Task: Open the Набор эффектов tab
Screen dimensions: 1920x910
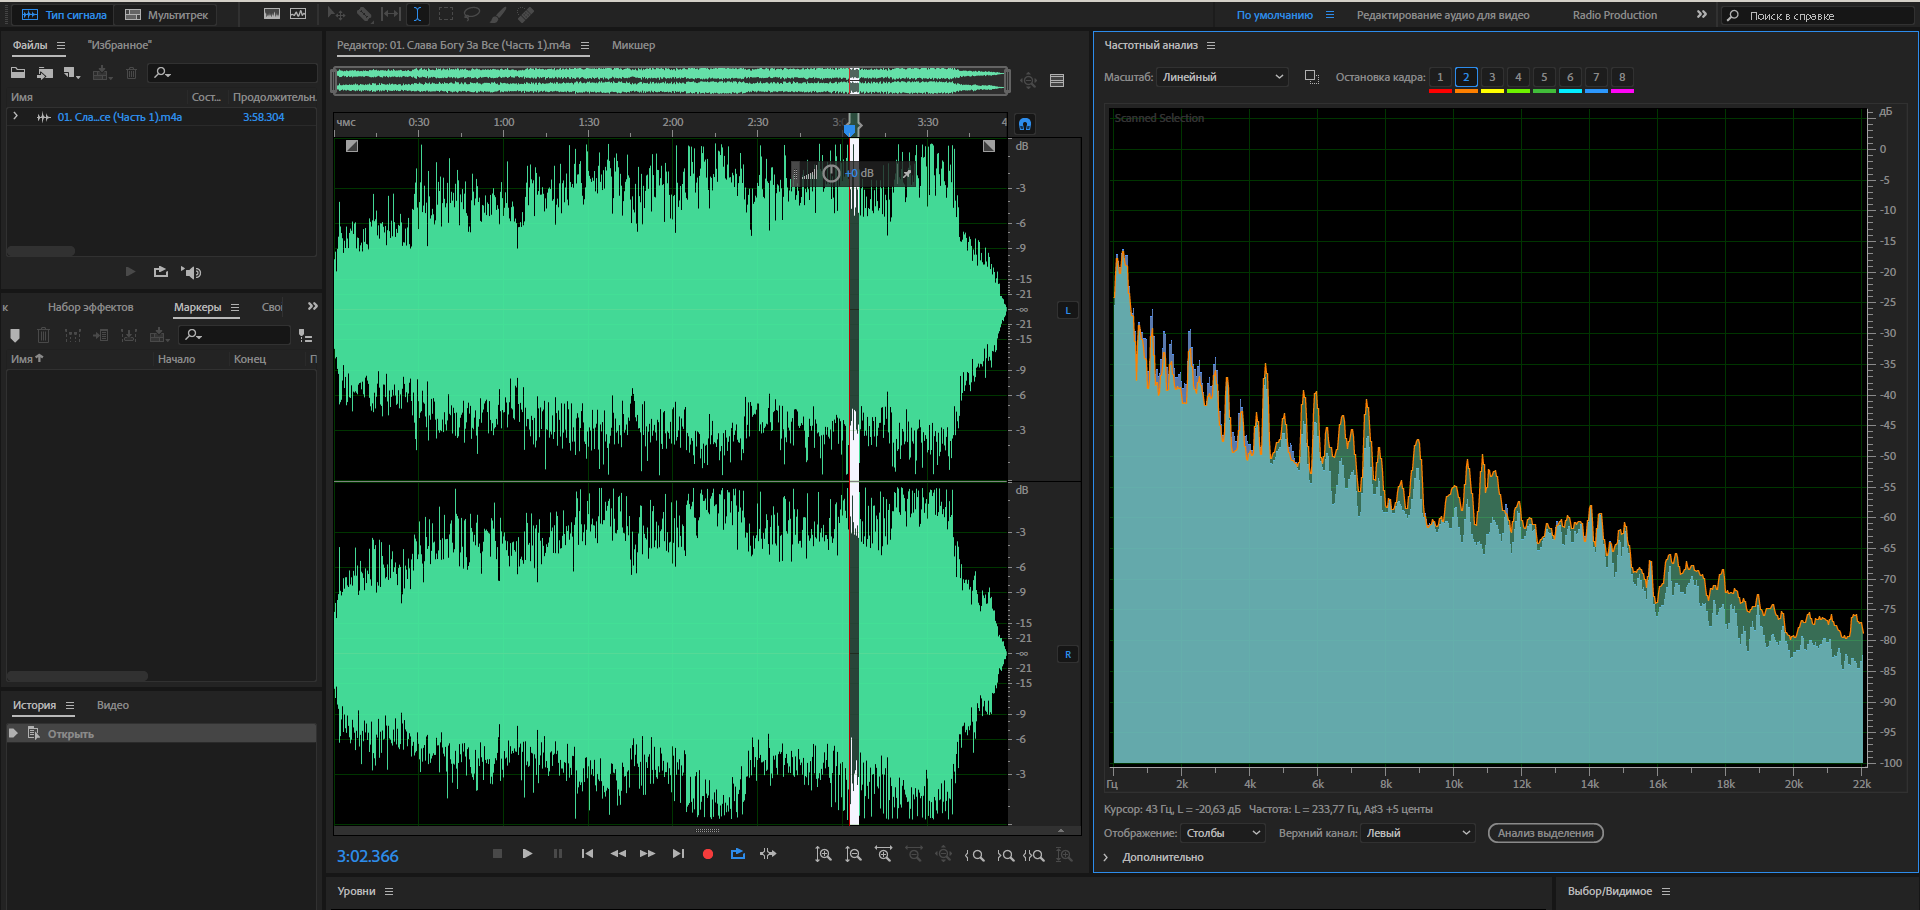Action: point(90,307)
